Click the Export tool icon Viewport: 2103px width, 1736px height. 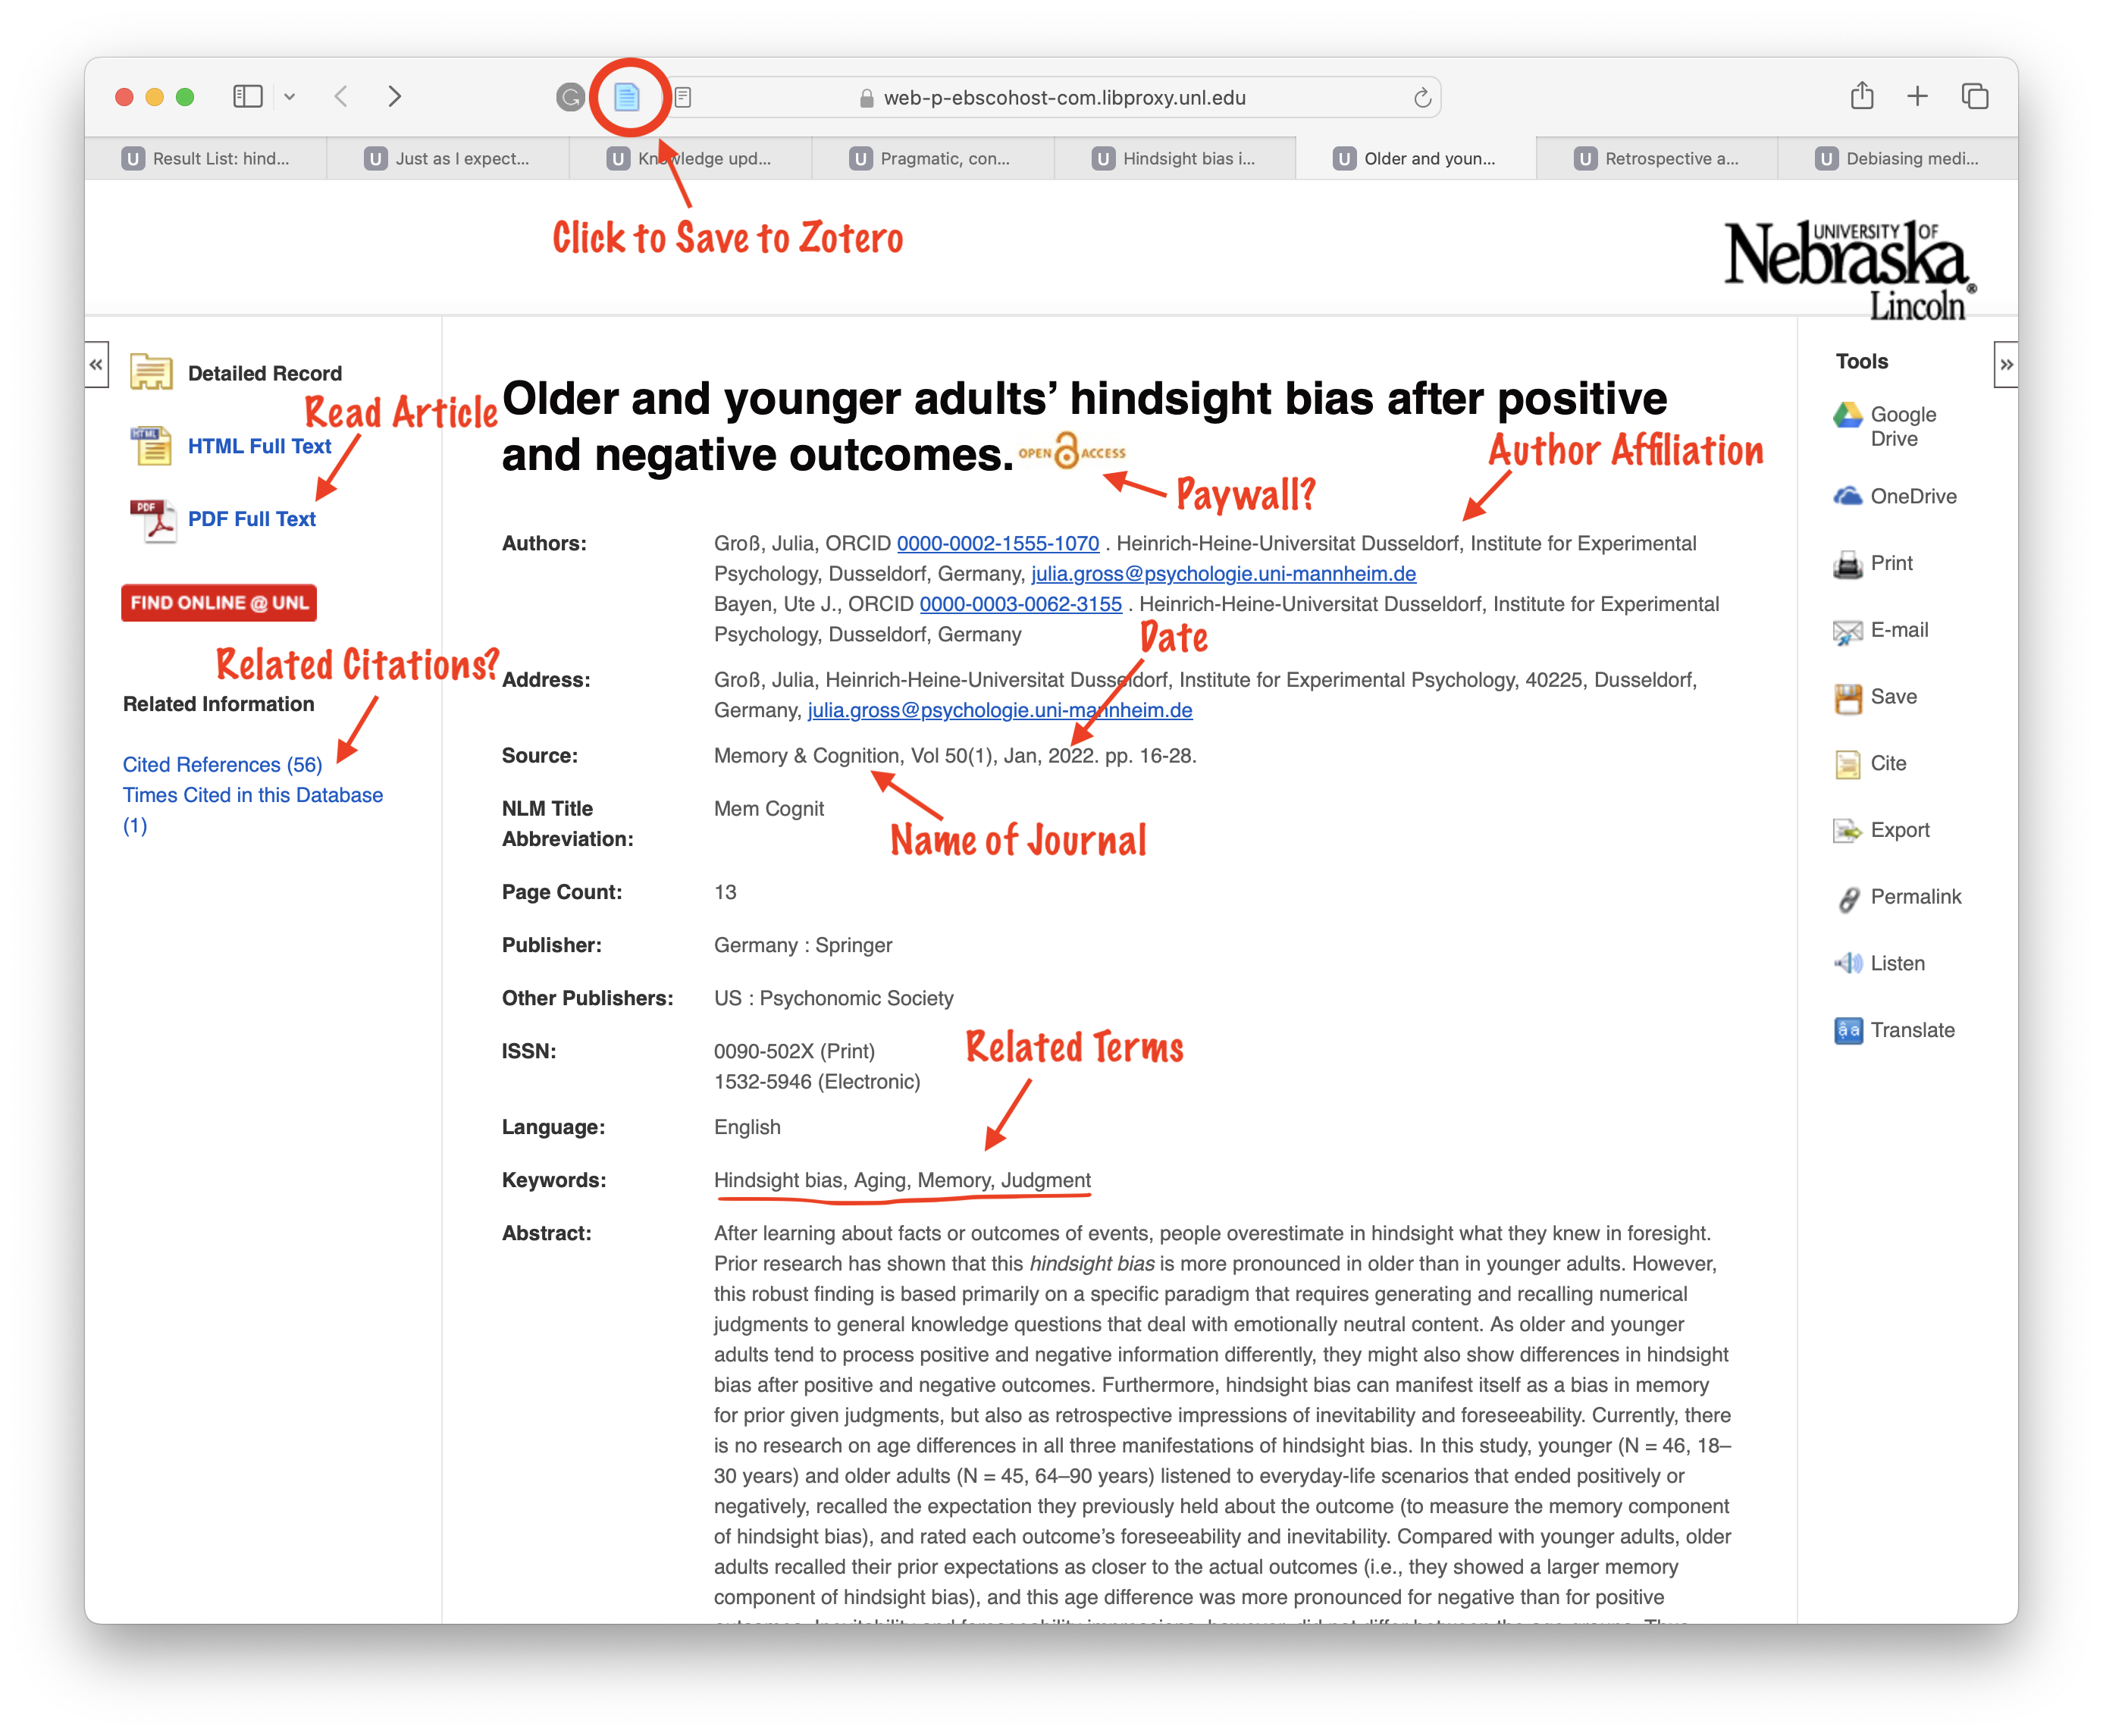[1847, 831]
